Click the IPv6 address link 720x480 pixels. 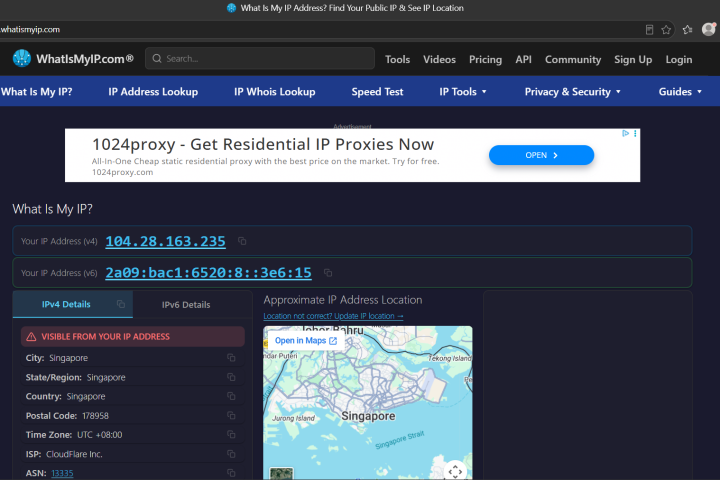coord(208,273)
